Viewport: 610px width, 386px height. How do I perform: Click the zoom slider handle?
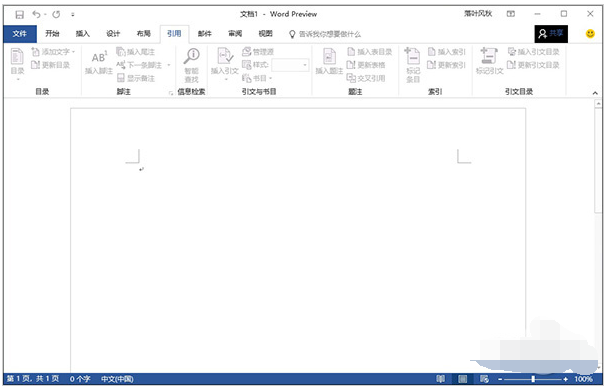click(533, 379)
